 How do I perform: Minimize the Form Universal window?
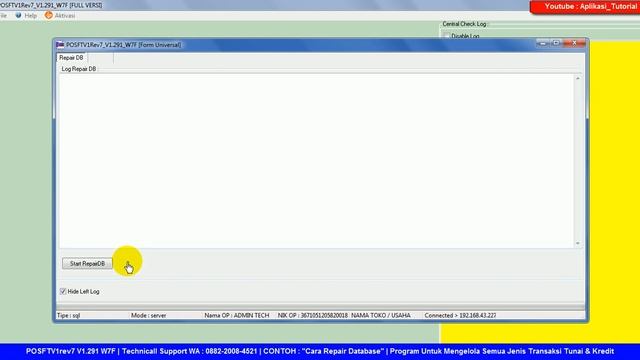(x=542, y=43)
